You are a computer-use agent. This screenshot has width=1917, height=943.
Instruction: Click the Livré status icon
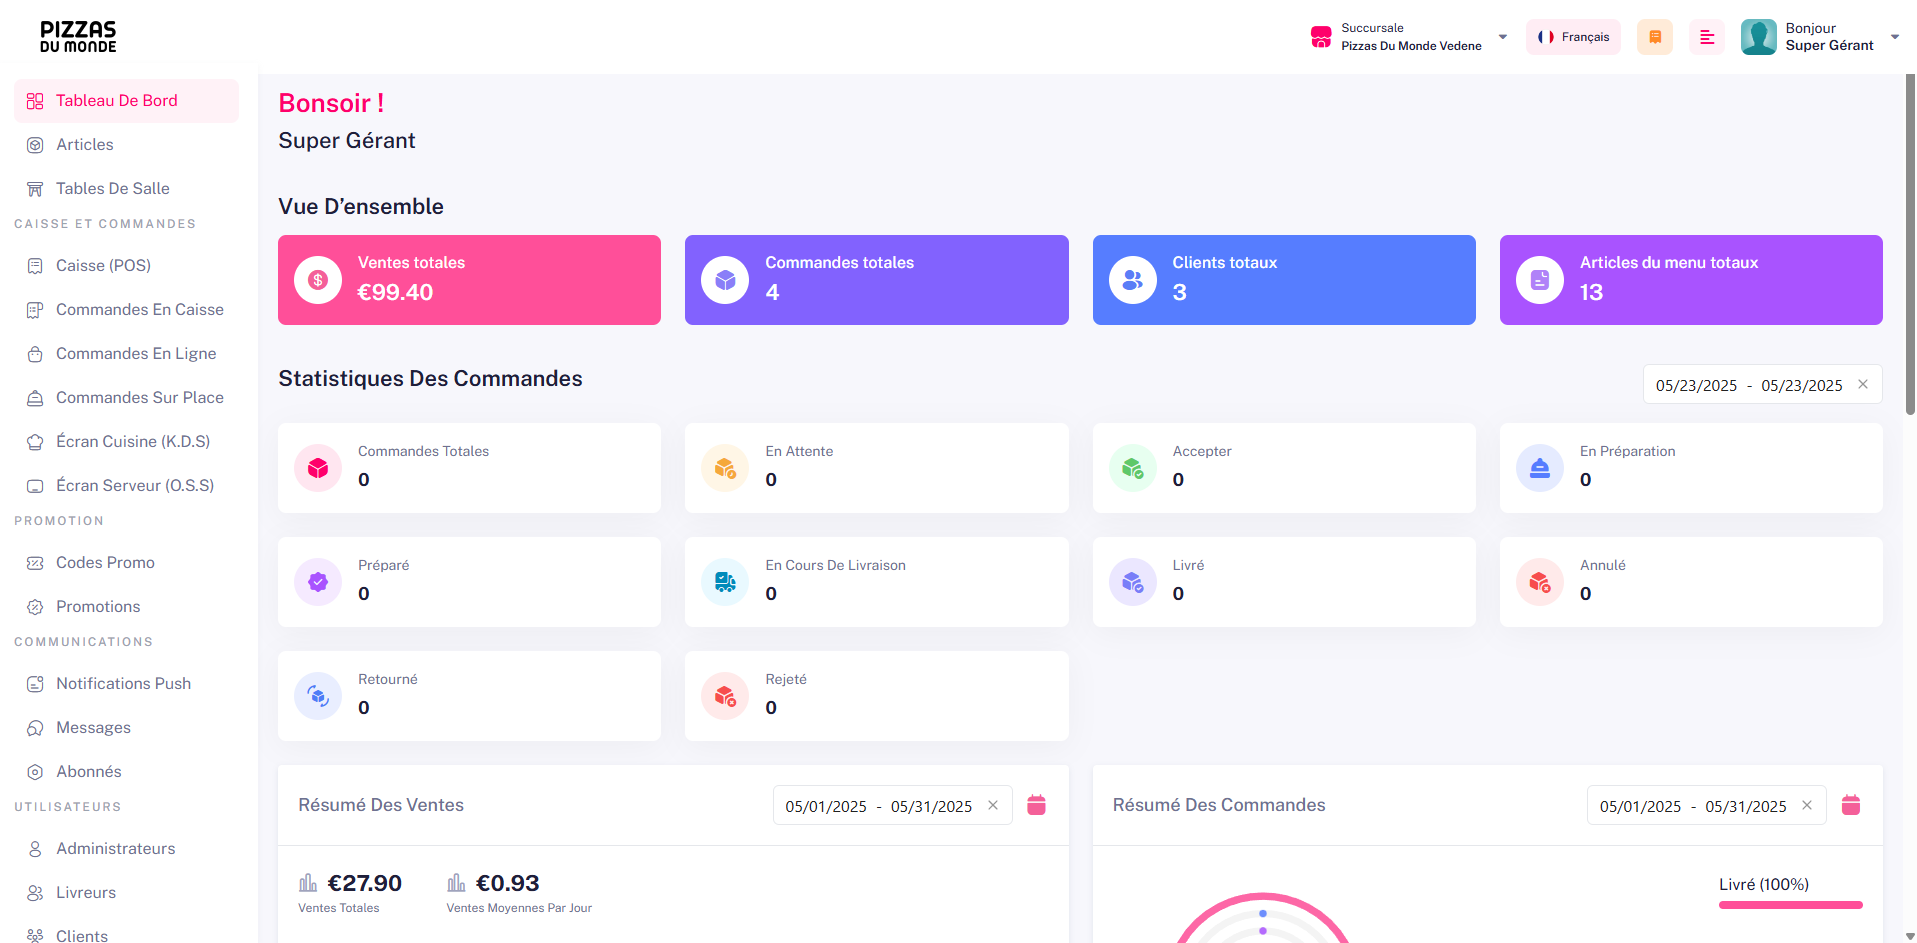tap(1133, 582)
